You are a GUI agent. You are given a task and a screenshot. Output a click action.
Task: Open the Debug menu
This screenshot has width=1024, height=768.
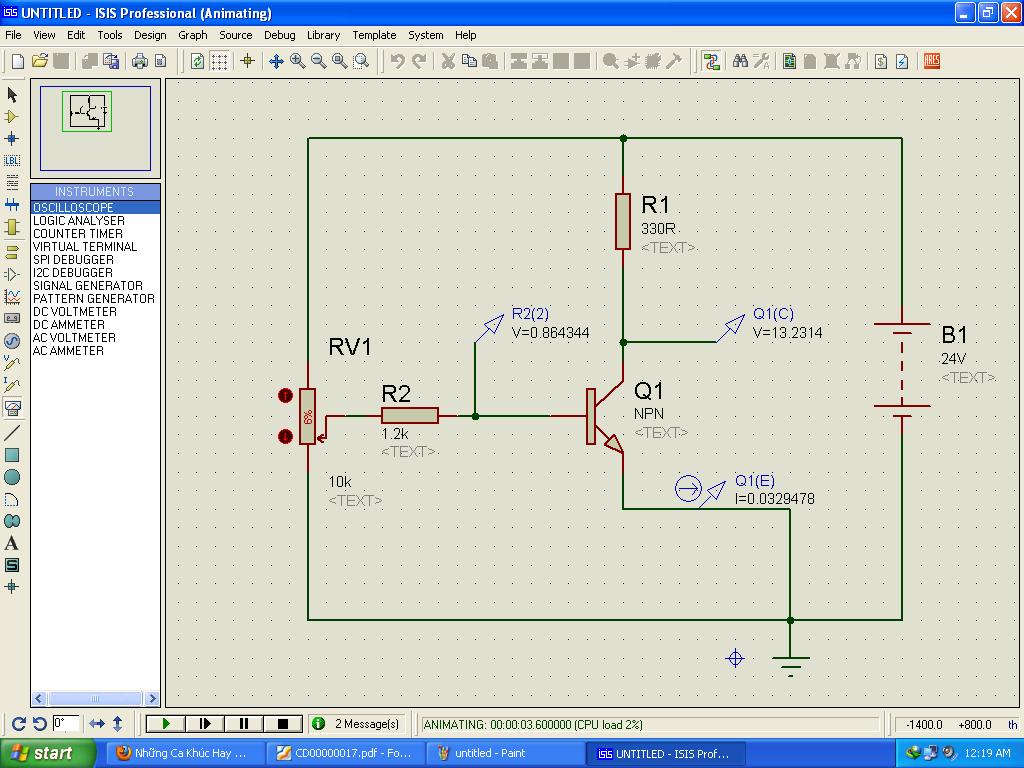pos(279,35)
